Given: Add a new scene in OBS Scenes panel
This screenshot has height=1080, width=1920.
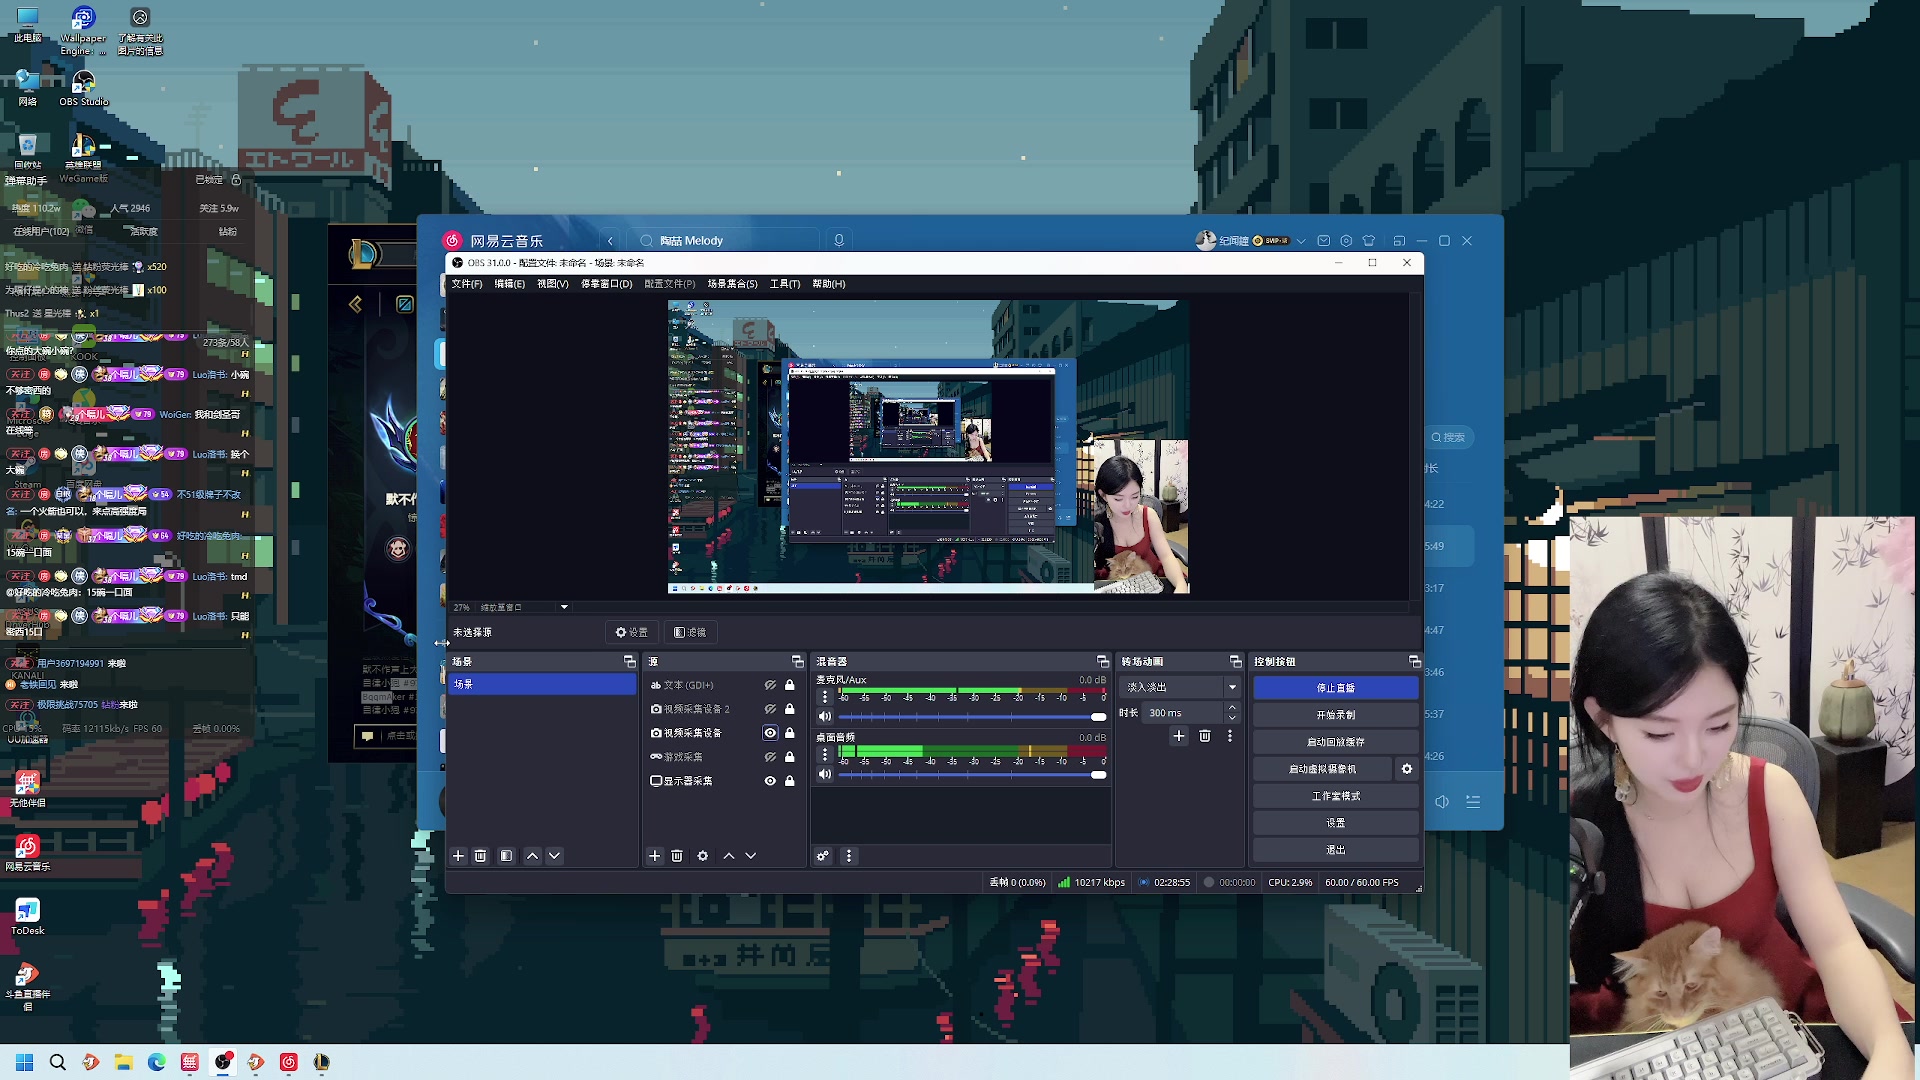Looking at the screenshot, I should 458,856.
